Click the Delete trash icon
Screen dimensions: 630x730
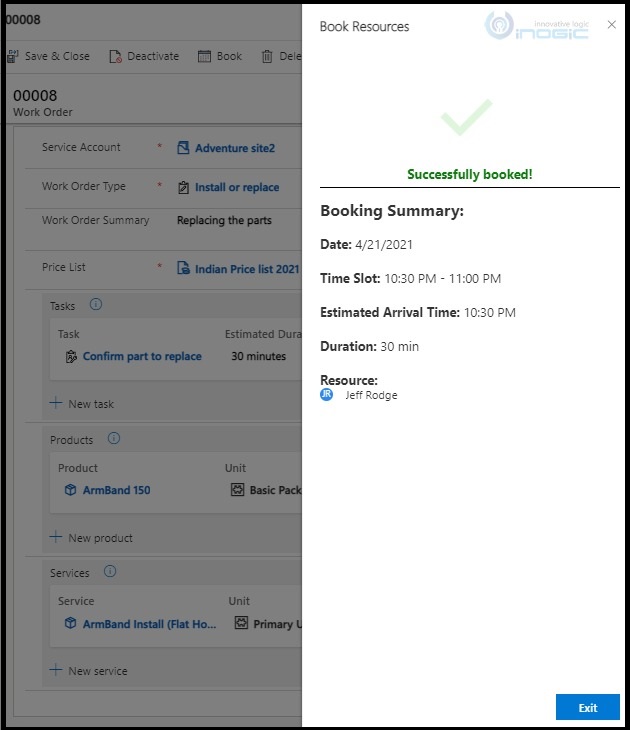point(267,56)
